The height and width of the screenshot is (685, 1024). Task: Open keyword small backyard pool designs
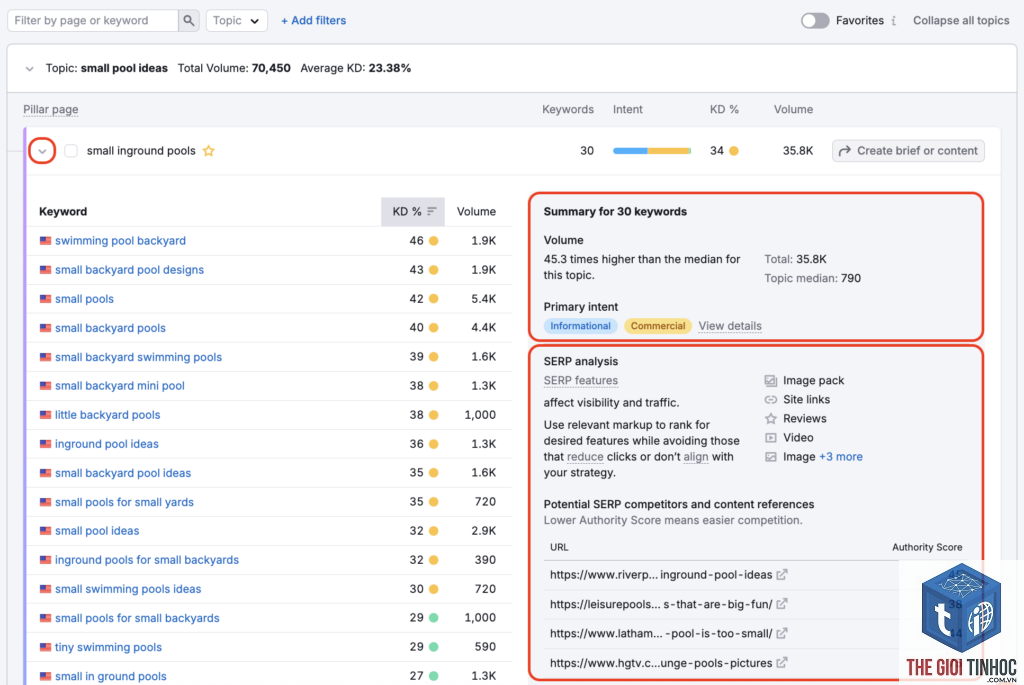point(129,270)
